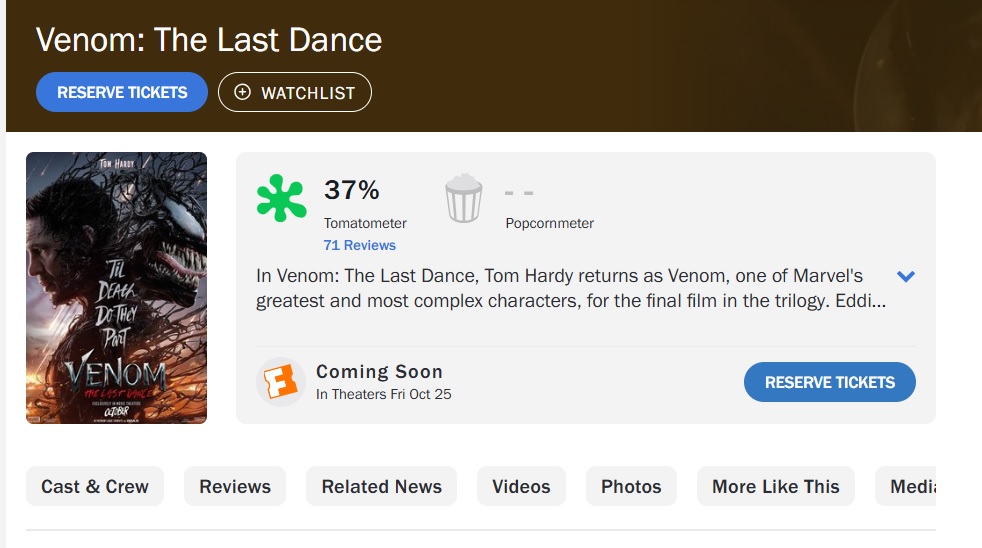982x548 pixels.
Task: Click the plus icon in Watchlist button
Action: [242, 92]
